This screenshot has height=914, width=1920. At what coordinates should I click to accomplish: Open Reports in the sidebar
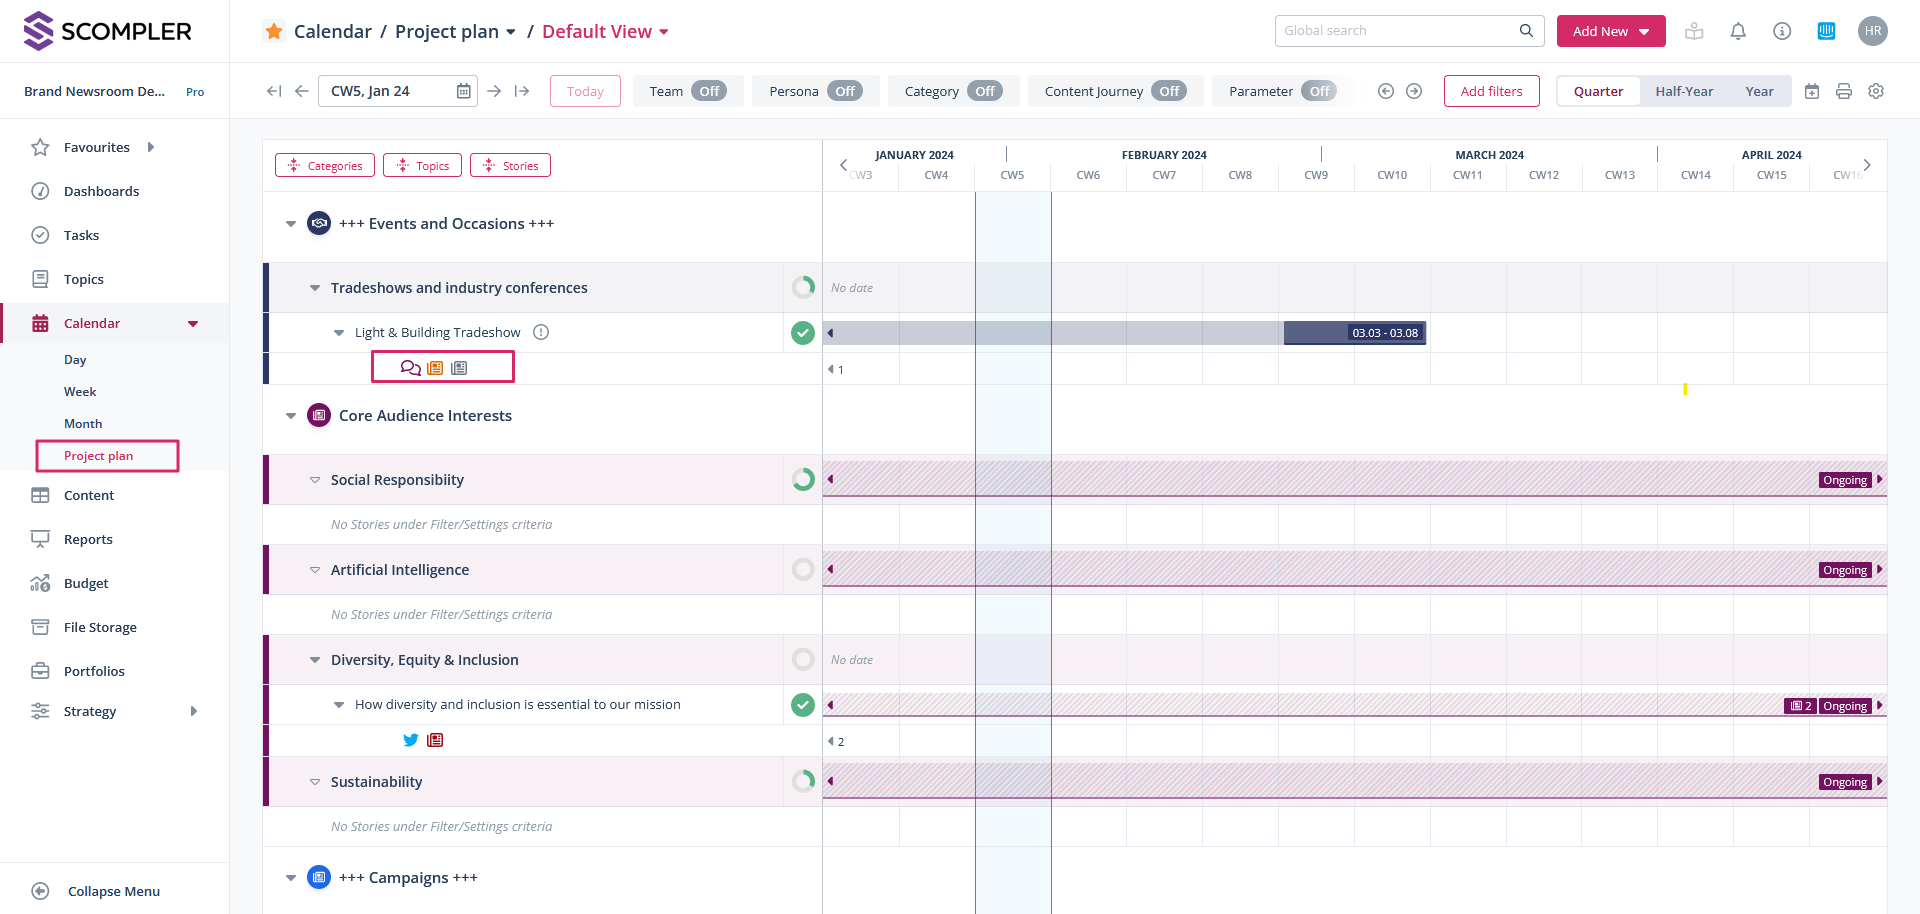[88, 539]
